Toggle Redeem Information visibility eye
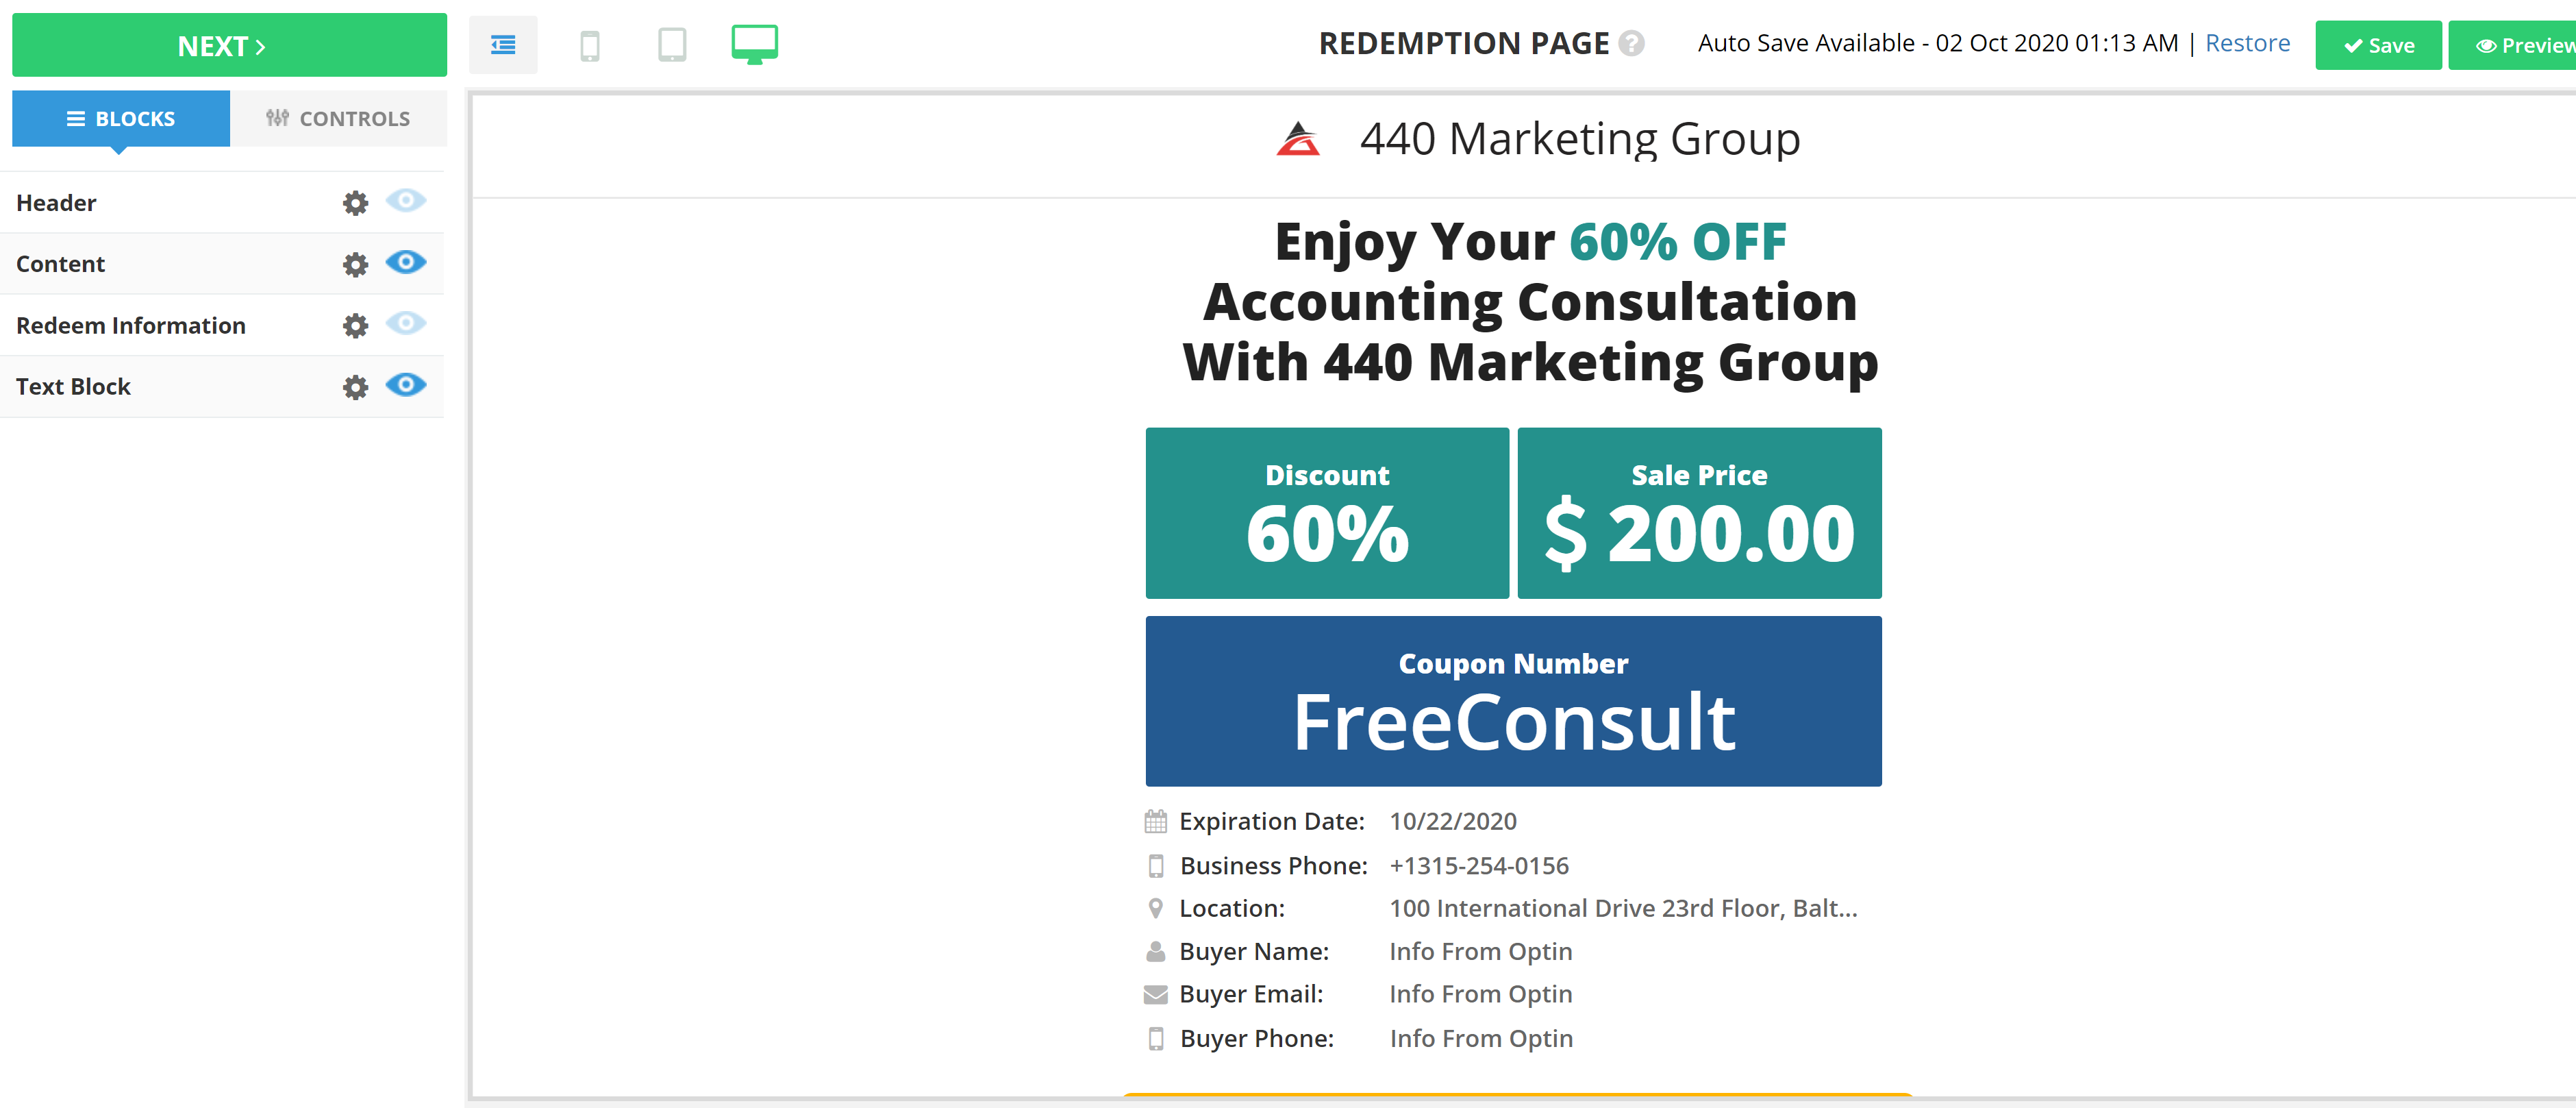The image size is (2576, 1108). tap(405, 323)
